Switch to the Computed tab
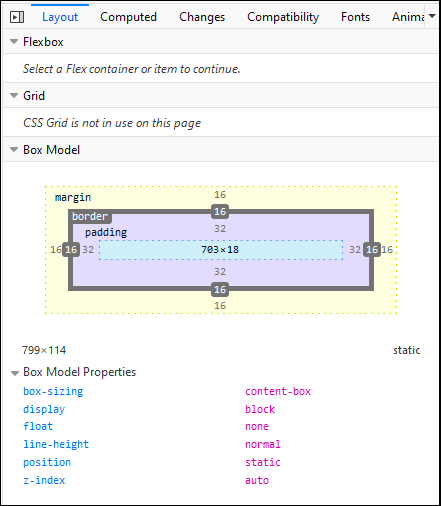This screenshot has height=506, width=441. pos(128,17)
